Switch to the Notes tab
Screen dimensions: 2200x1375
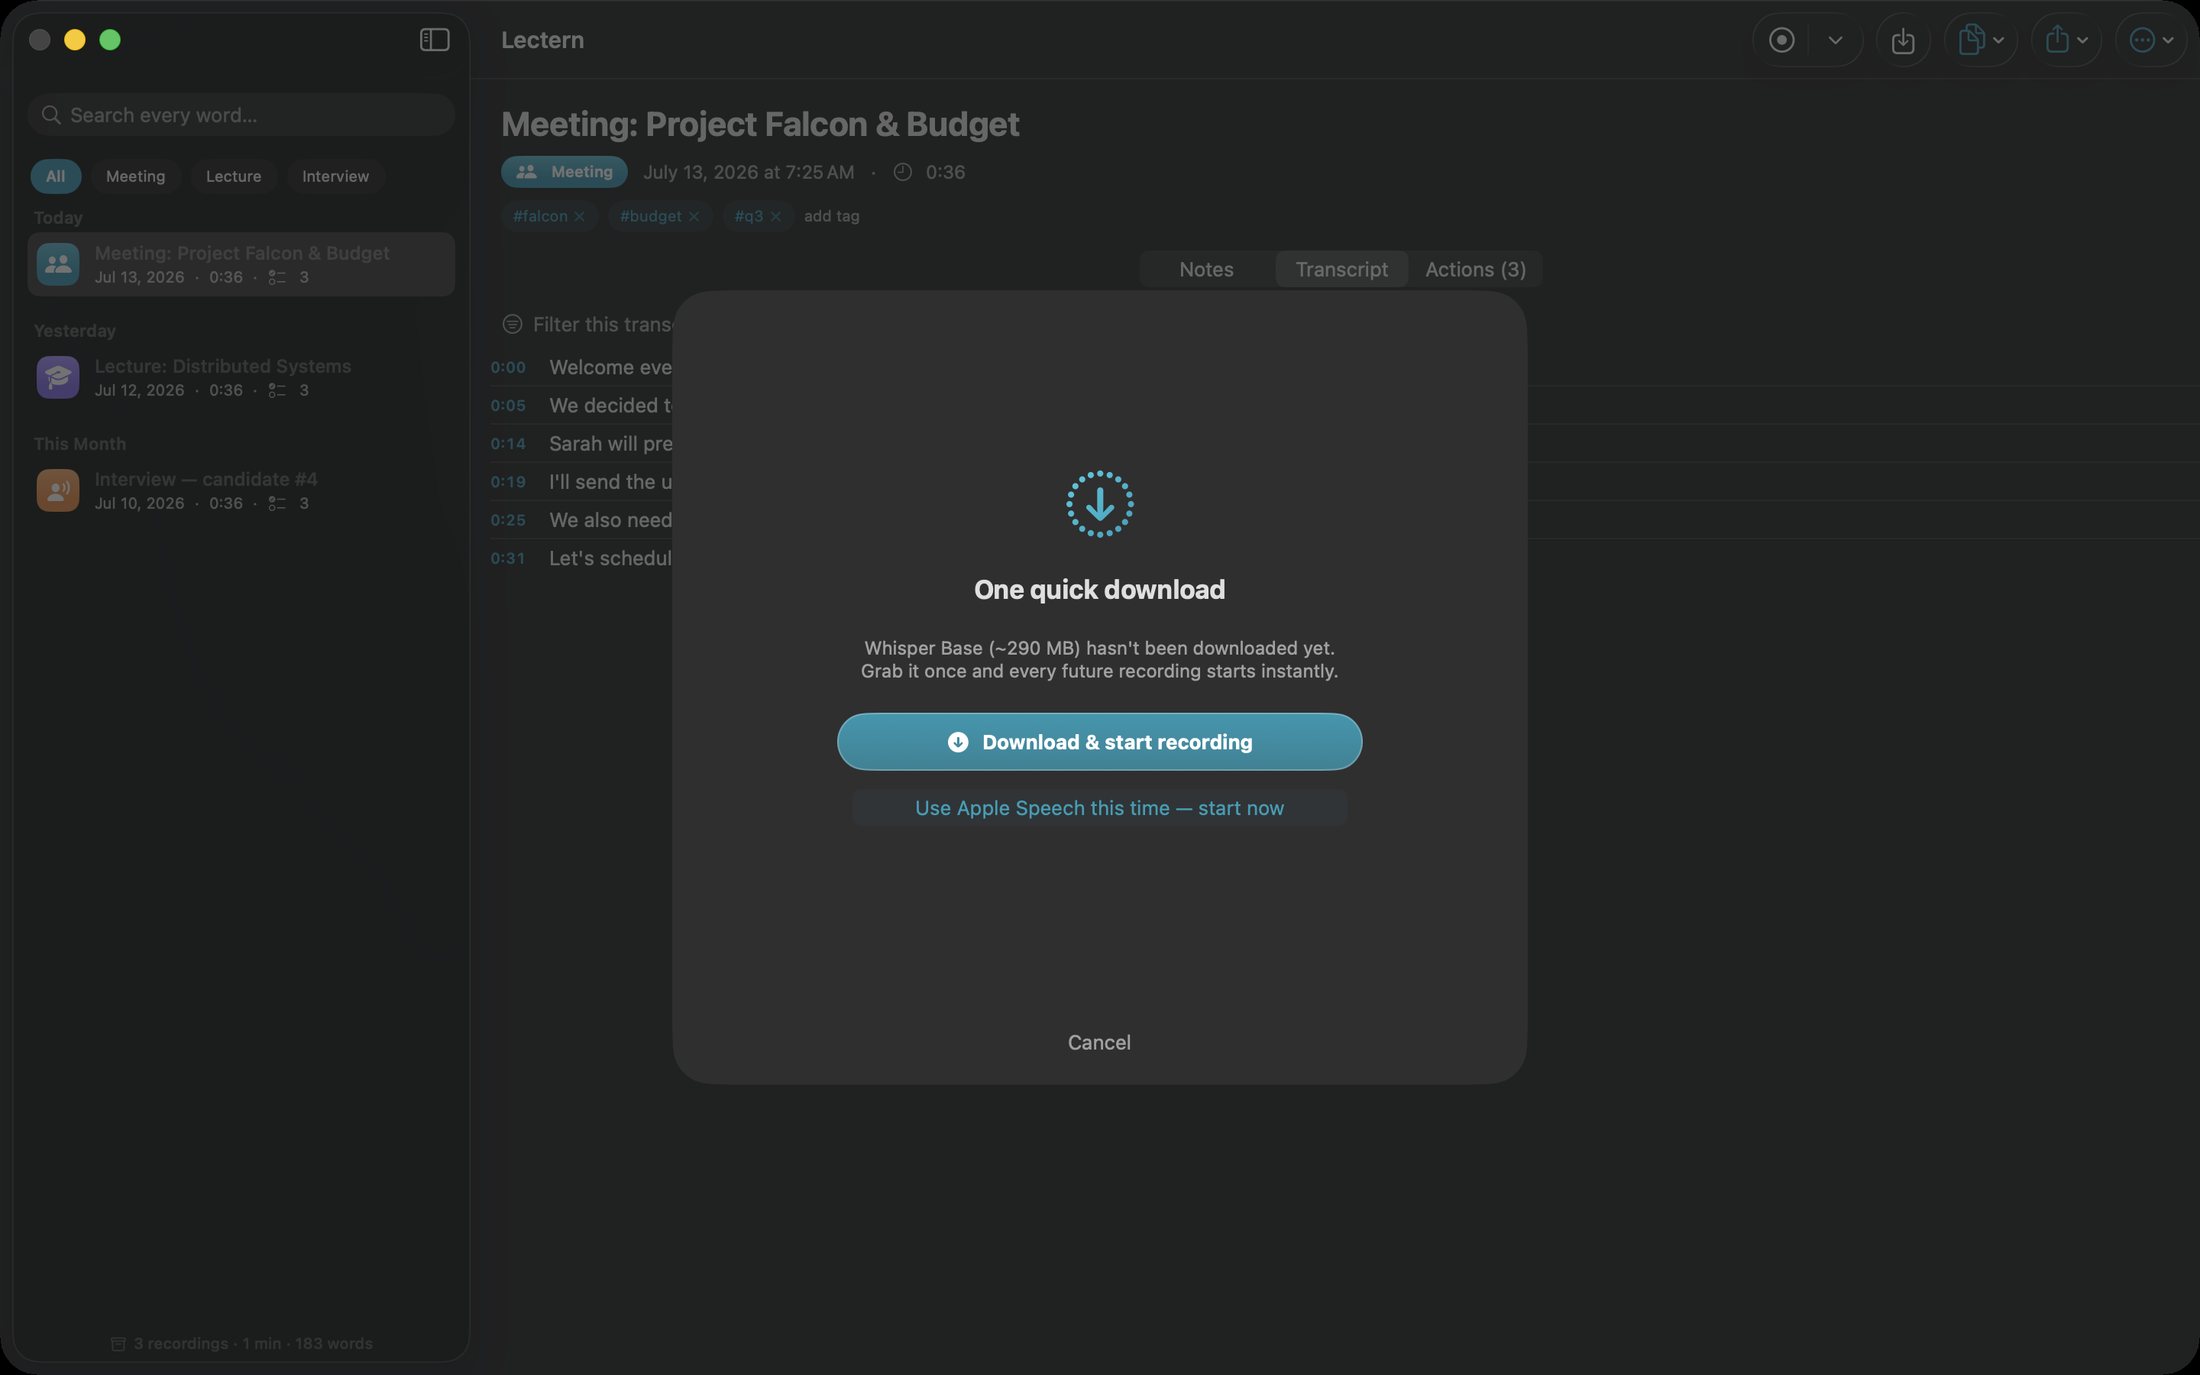pos(1206,269)
